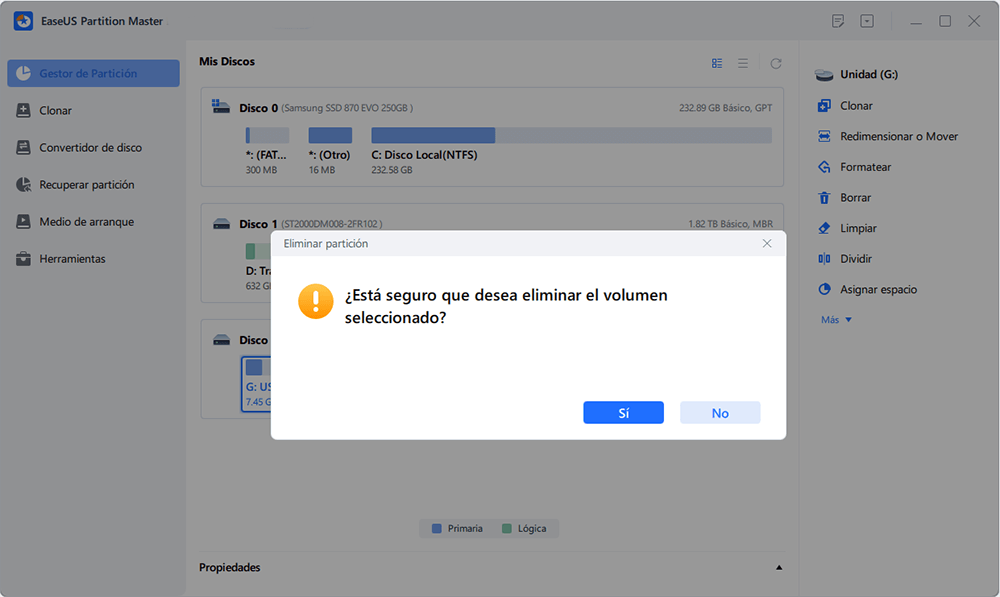This screenshot has height=597, width=1000.
Task: Confirm deletion with the Sí button
Action: tap(623, 413)
